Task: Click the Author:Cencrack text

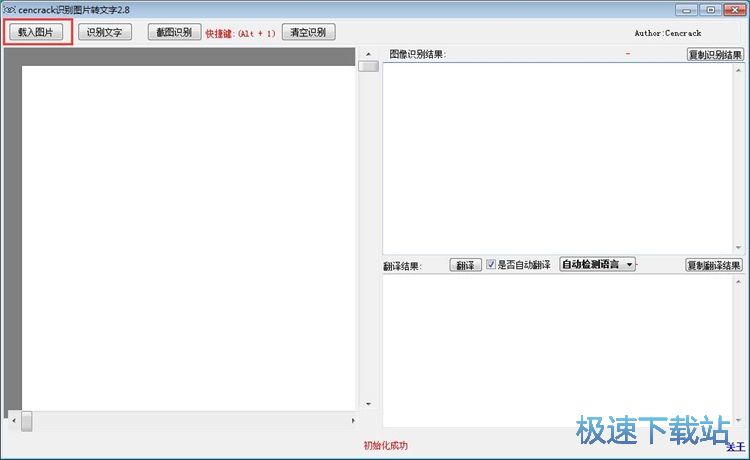Action: [x=668, y=33]
